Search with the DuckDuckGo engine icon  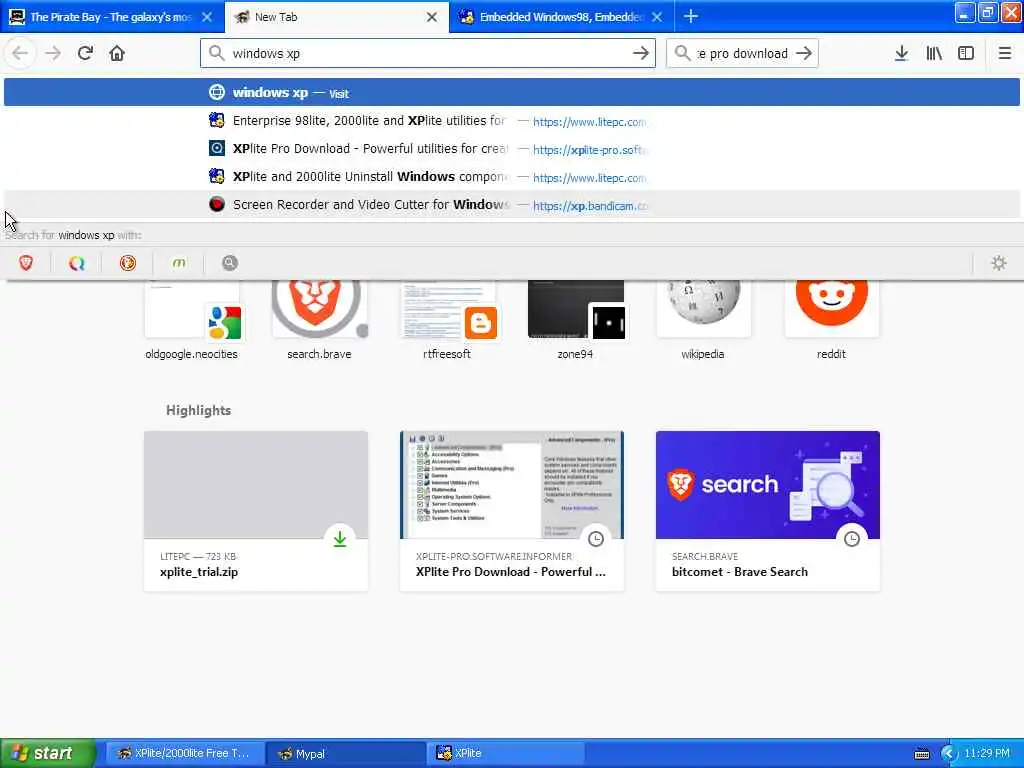(x=128, y=263)
